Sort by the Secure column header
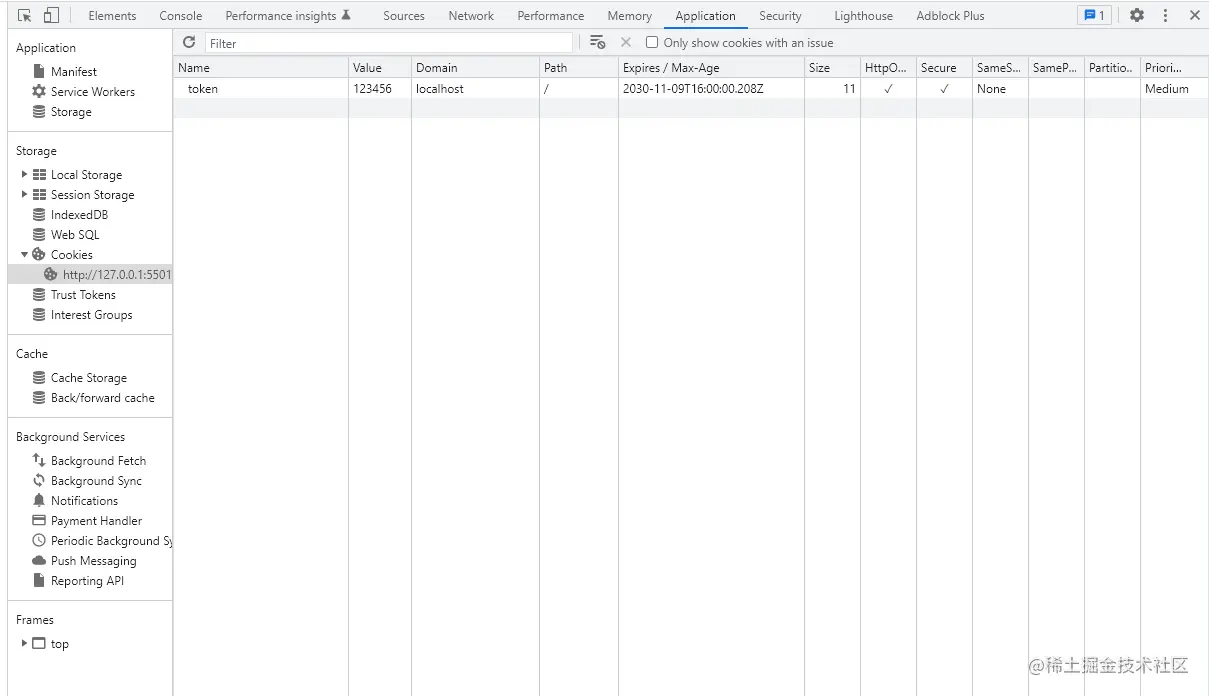 944,68
